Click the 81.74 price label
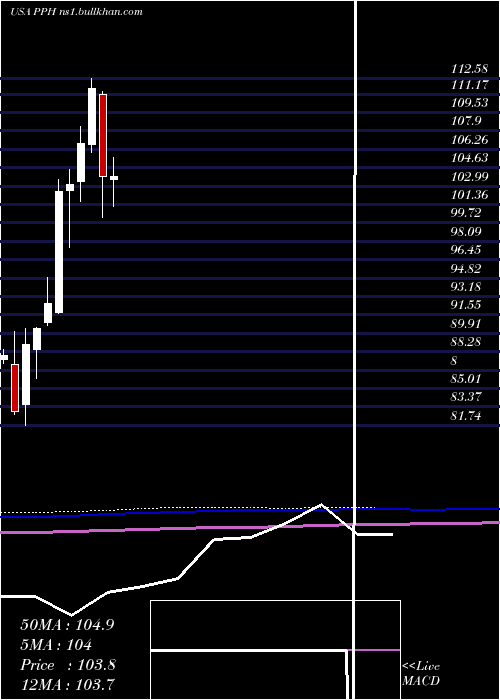The image size is (500, 700). pos(466,416)
